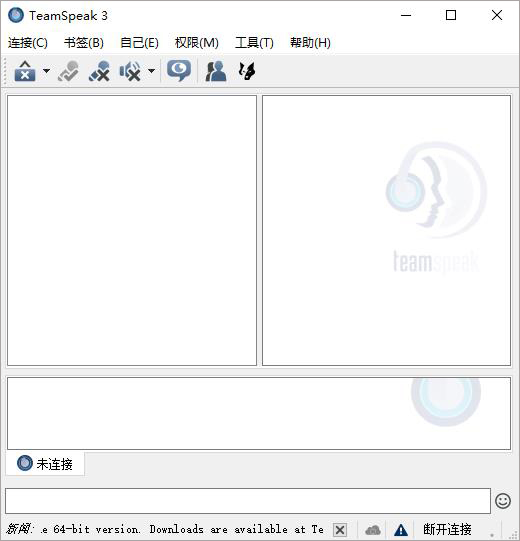The image size is (520, 541).
Task: Open the 书签(B) bookmarks menu
Action: (x=84, y=43)
